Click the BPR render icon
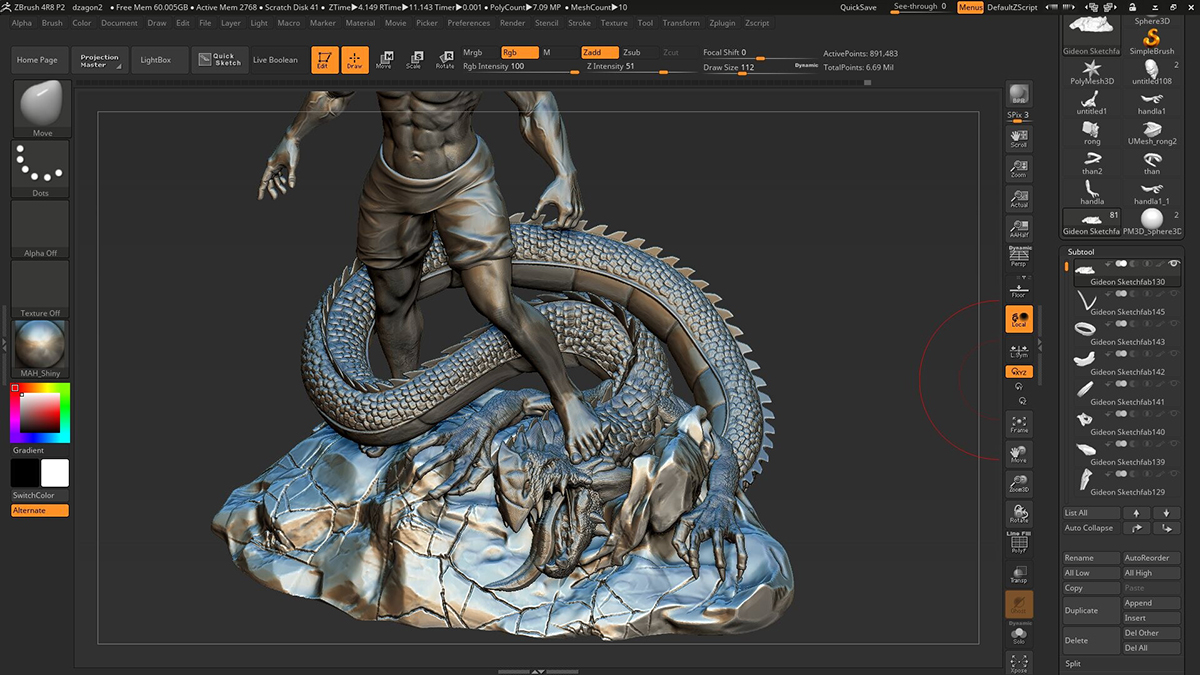Viewport: 1200px width, 675px height. 1018,96
